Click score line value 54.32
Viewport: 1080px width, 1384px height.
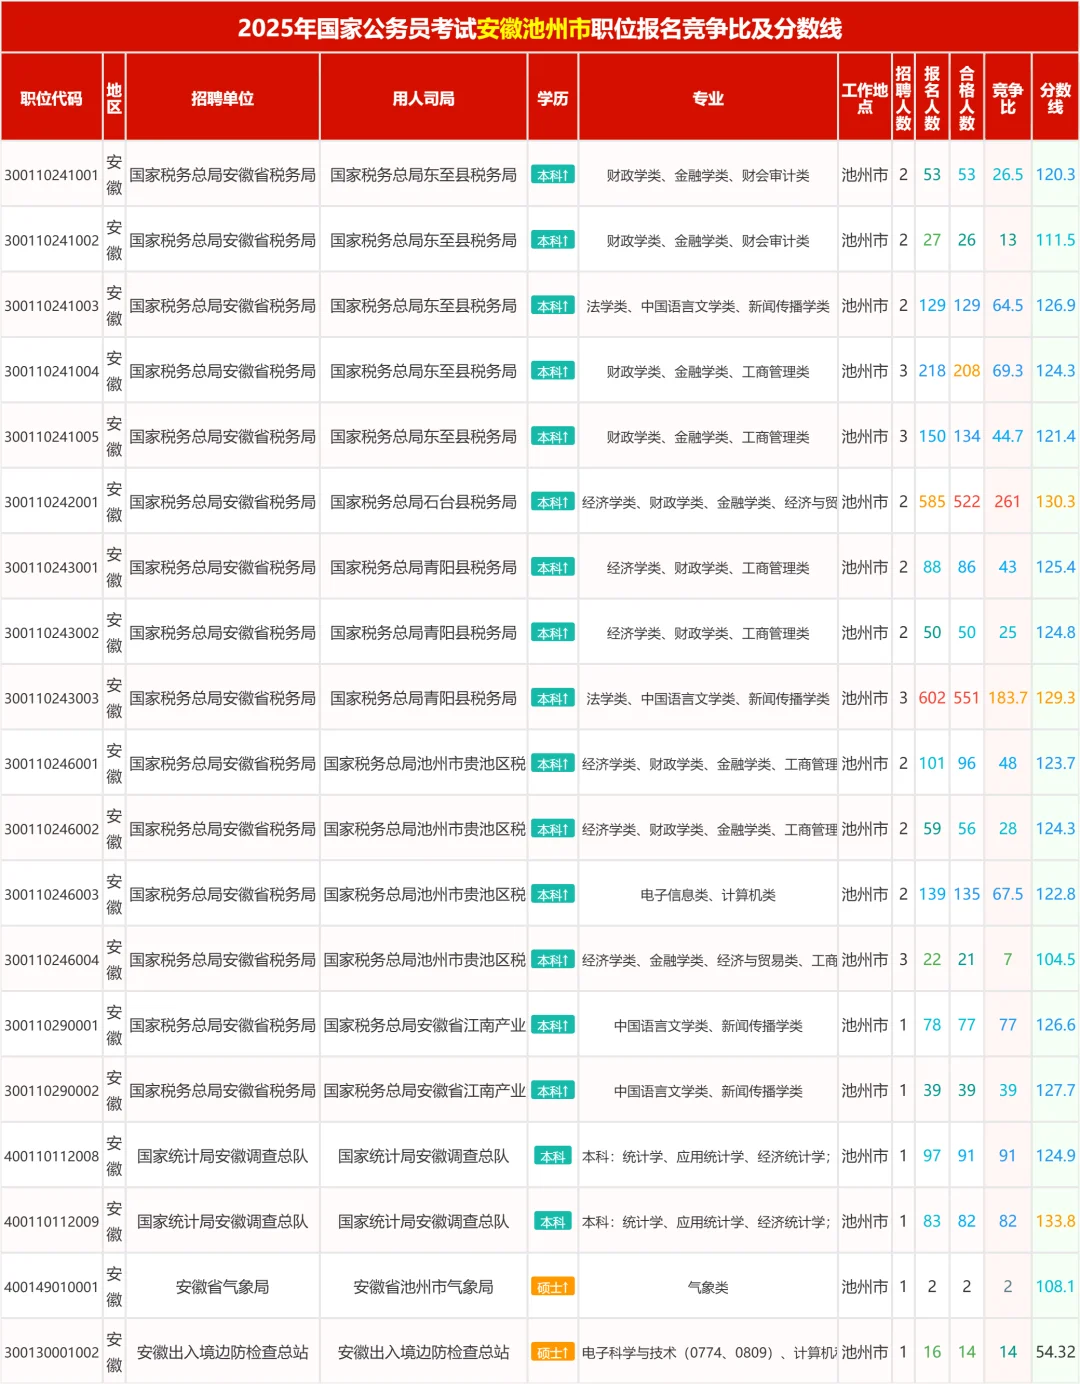[1055, 1352]
